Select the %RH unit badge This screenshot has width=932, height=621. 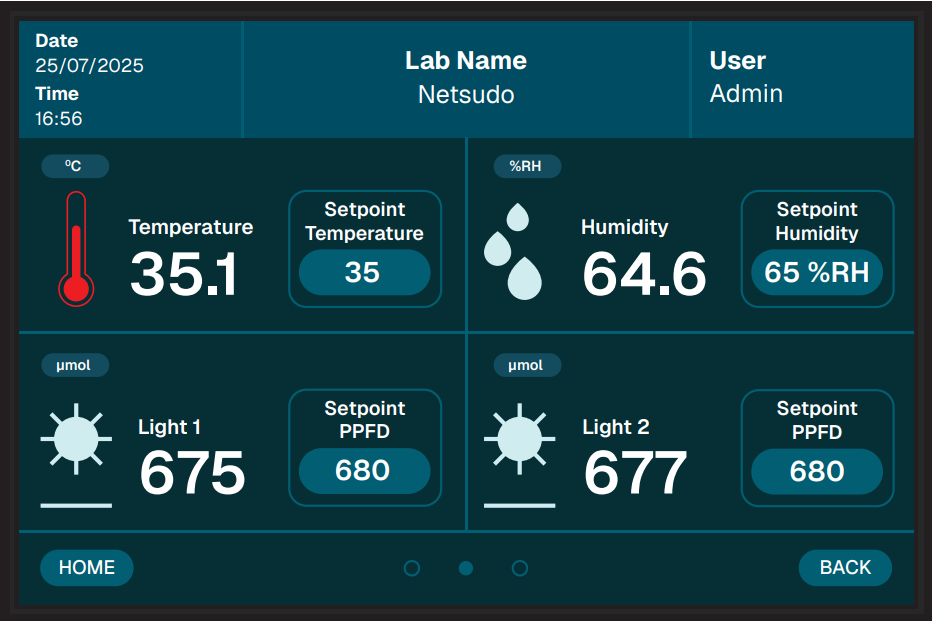click(527, 166)
